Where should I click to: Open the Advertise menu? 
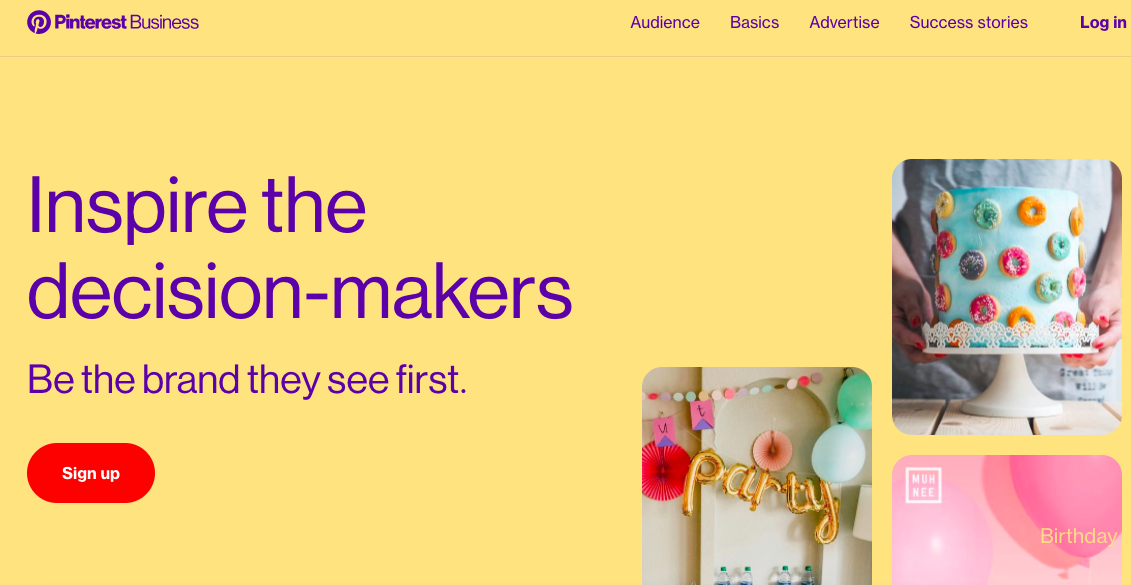(x=844, y=22)
